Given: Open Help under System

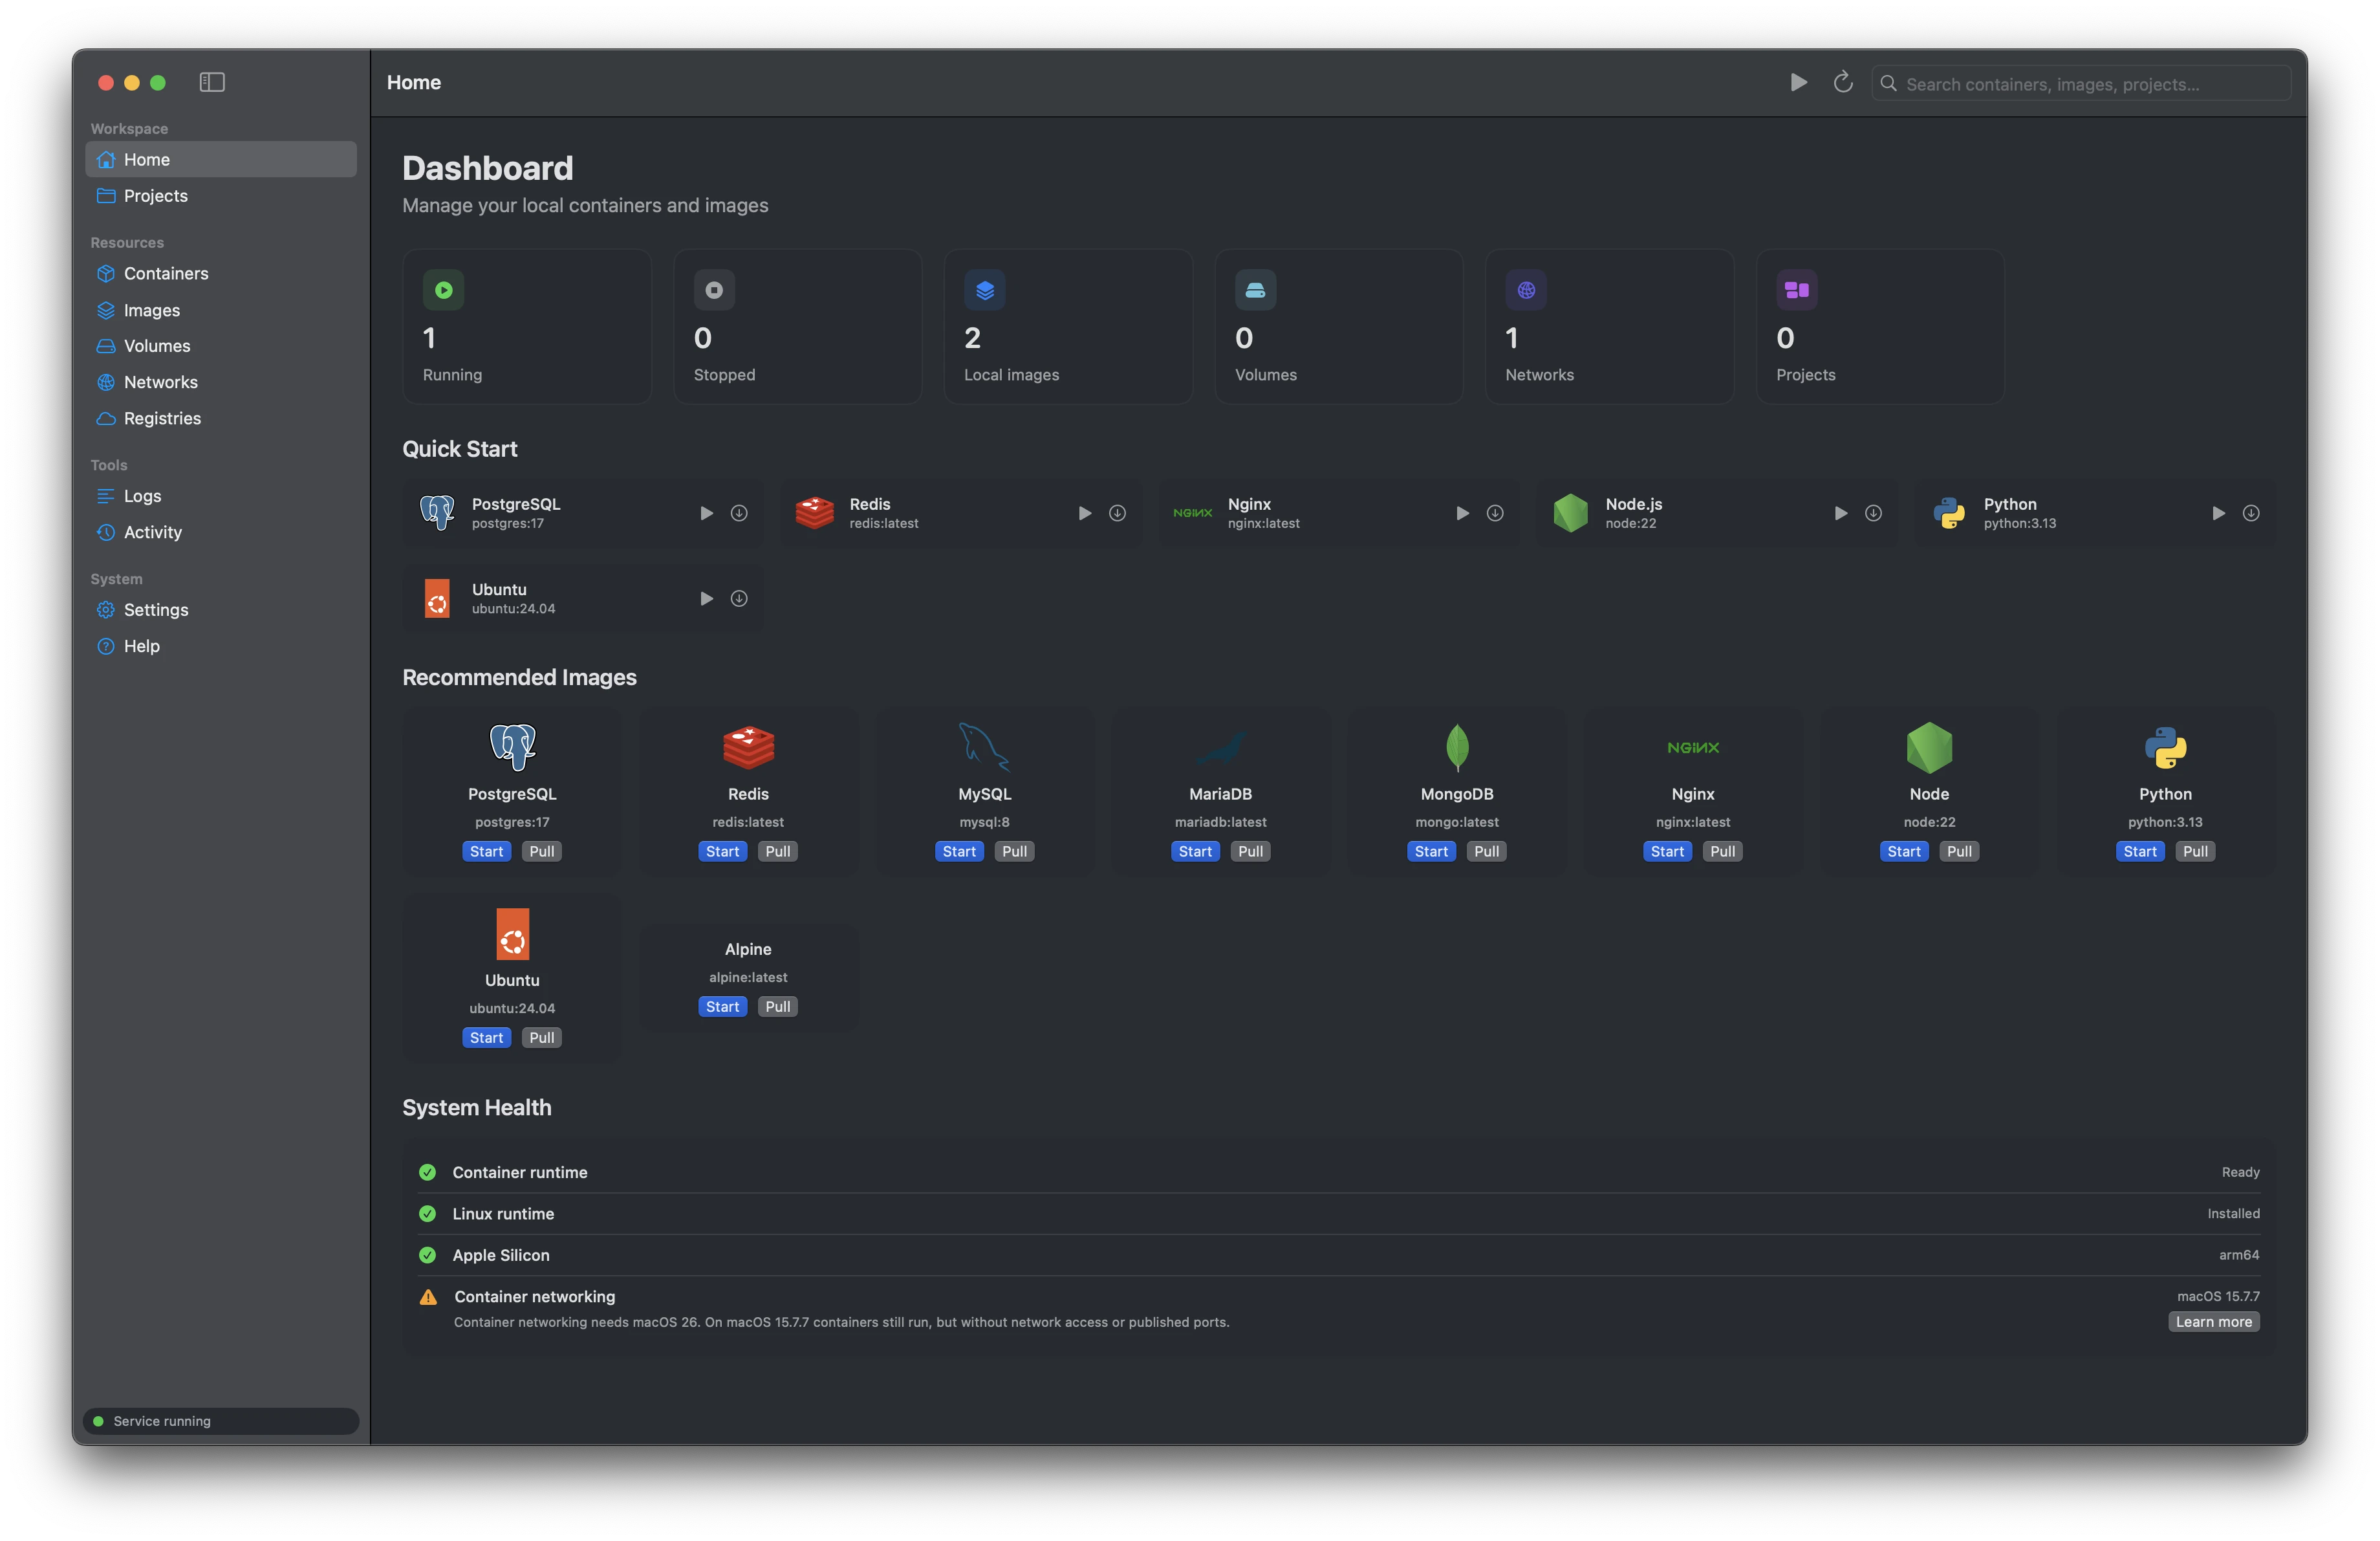Looking at the screenshot, I should click(221, 646).
